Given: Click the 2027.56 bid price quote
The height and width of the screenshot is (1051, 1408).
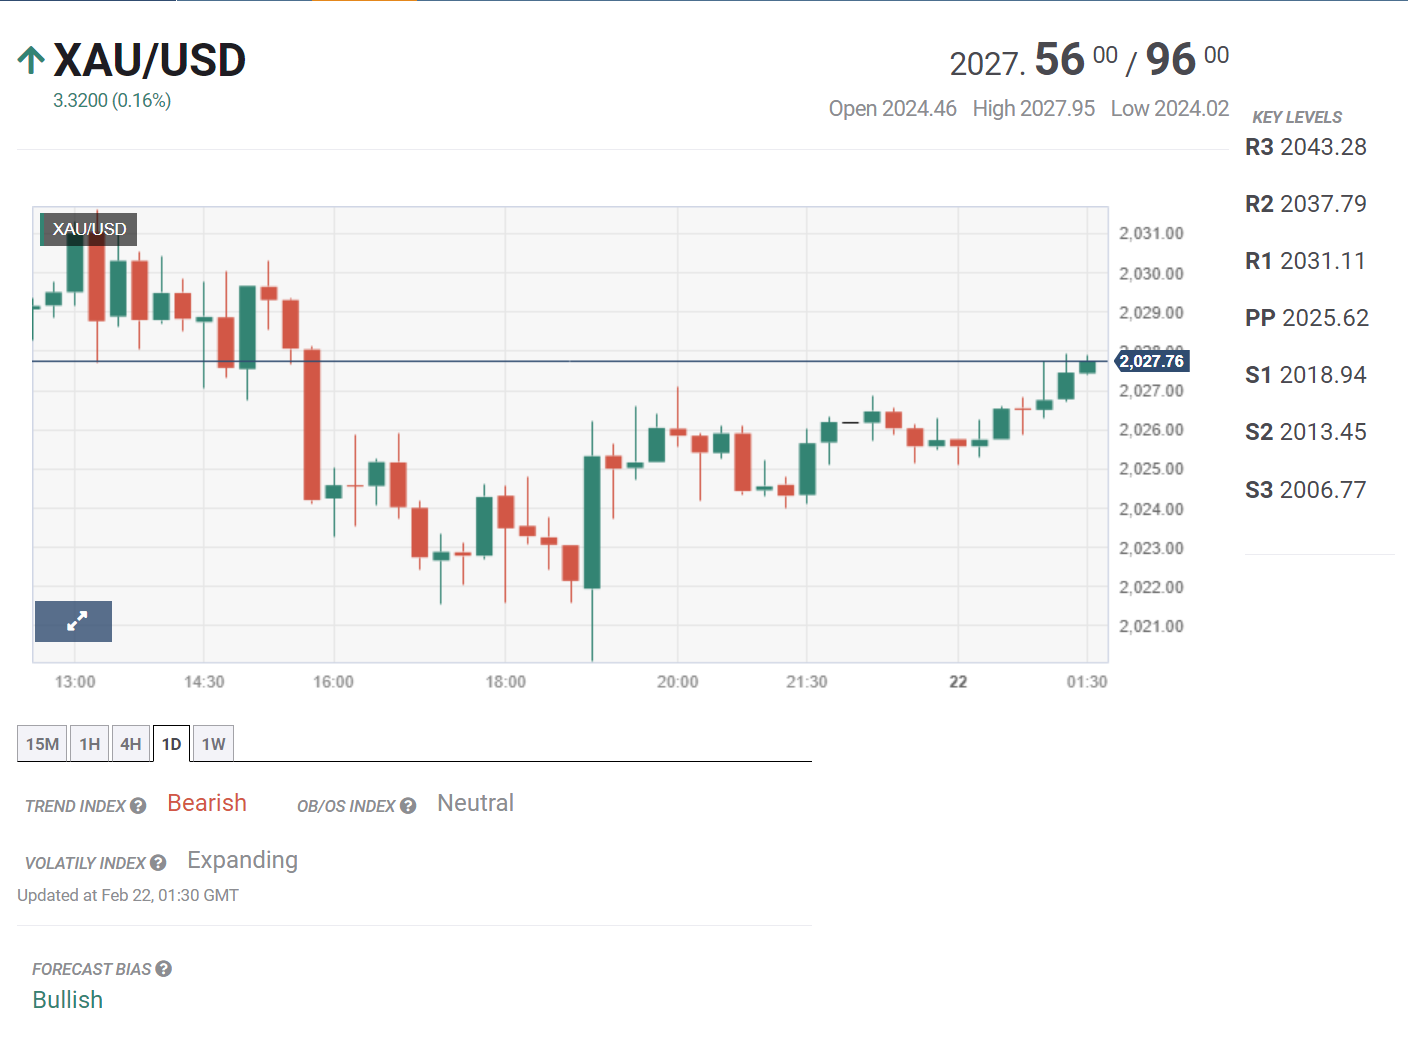Looking at the screenshot, I should click(x=1033, y=60).
